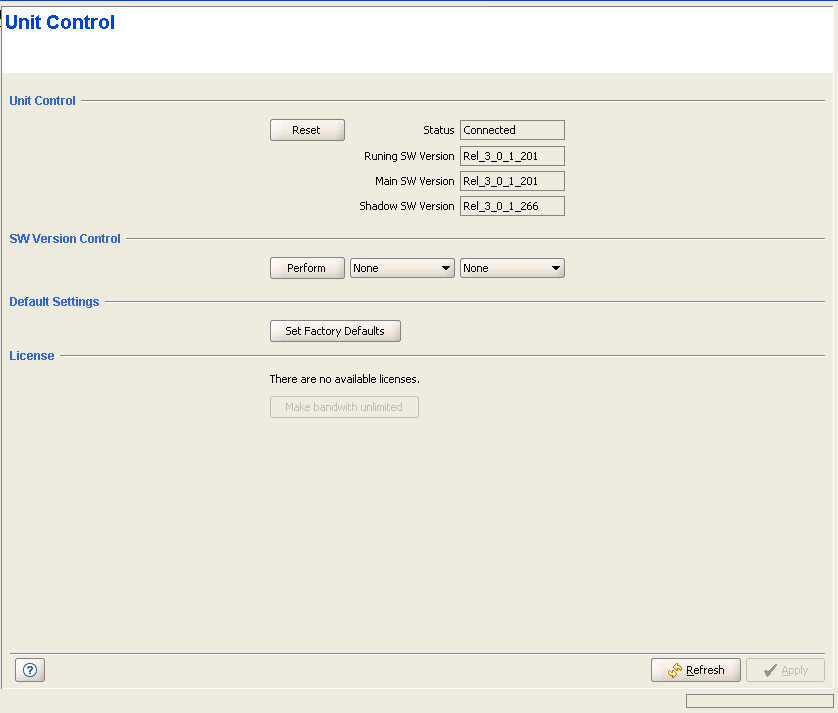
Task: Focus the Main SW Version field
Action: [x=512, y=181]
